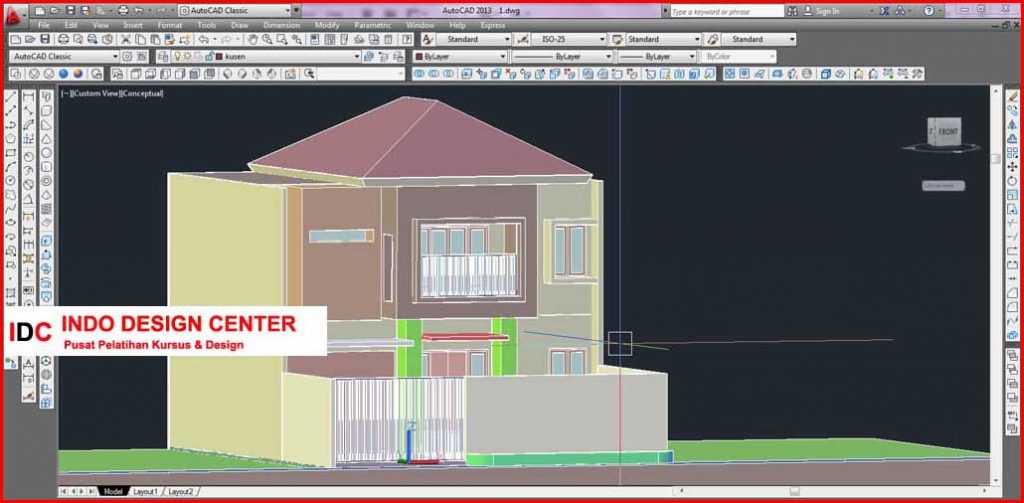
Task: Open the Multileader Style Standard dropdown
Action: coord(792,39)
